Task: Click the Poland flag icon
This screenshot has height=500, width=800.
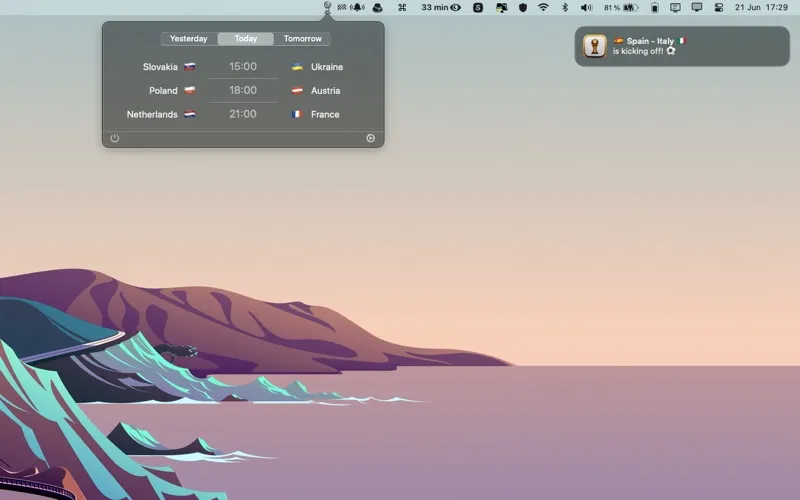Action: tap(190, 91)
